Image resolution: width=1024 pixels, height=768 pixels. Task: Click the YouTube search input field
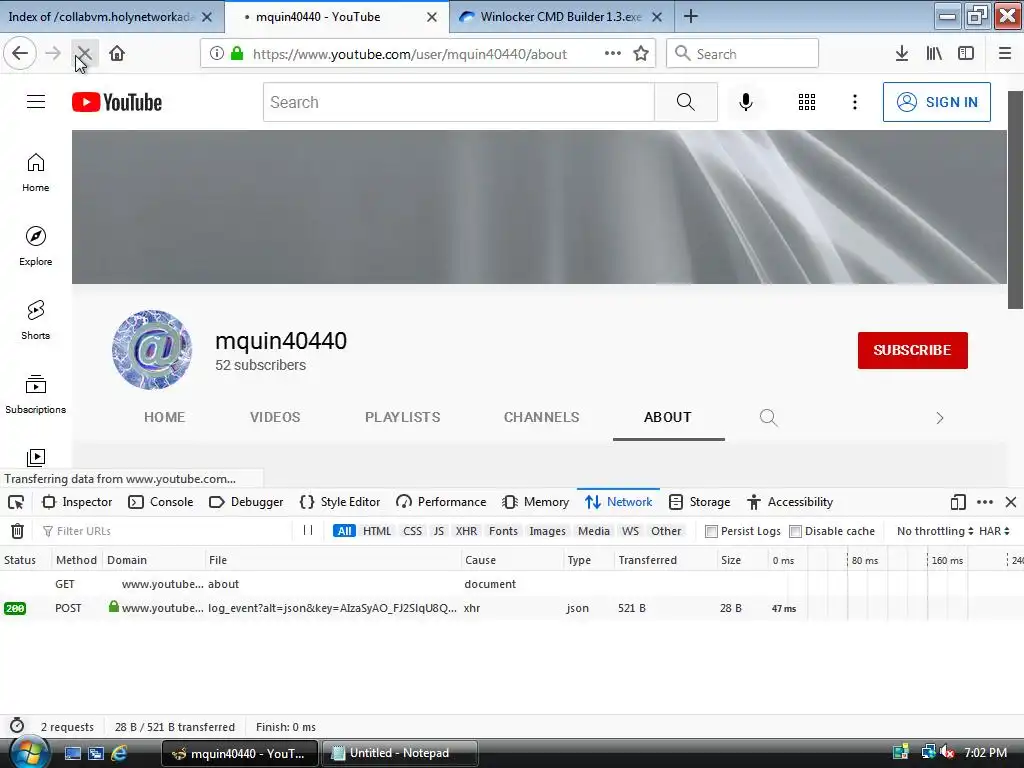pyautogui.click(x=458, y=102)
